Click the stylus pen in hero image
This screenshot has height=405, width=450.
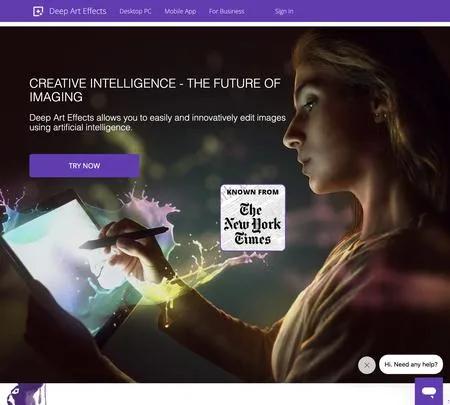(x=123, y=238)
